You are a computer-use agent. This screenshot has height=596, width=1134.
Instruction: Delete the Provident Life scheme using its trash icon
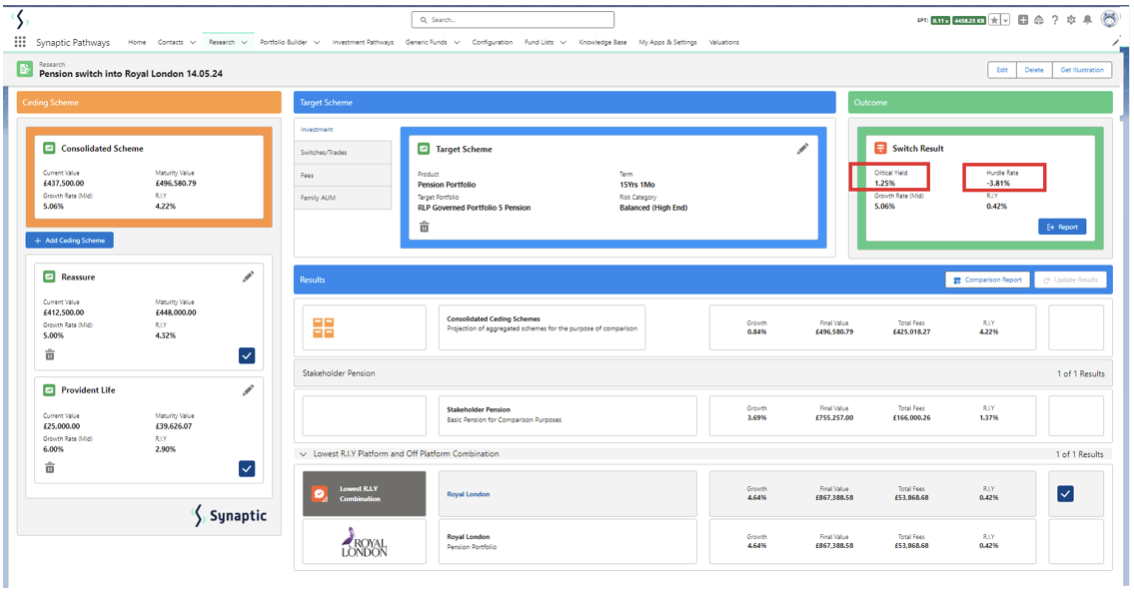click(50, 468)
